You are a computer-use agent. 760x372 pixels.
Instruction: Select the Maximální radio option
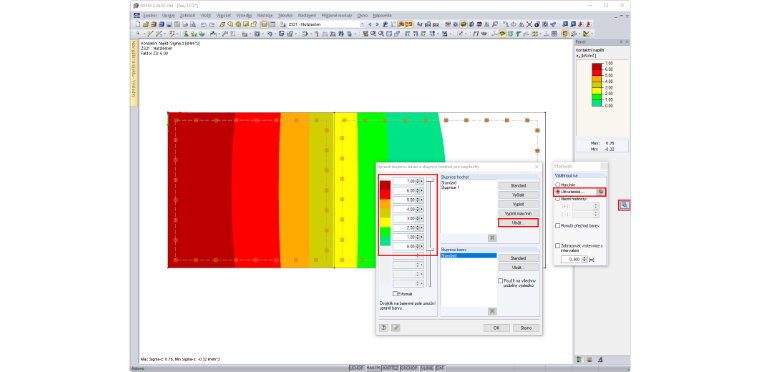(x=557, y=185)
